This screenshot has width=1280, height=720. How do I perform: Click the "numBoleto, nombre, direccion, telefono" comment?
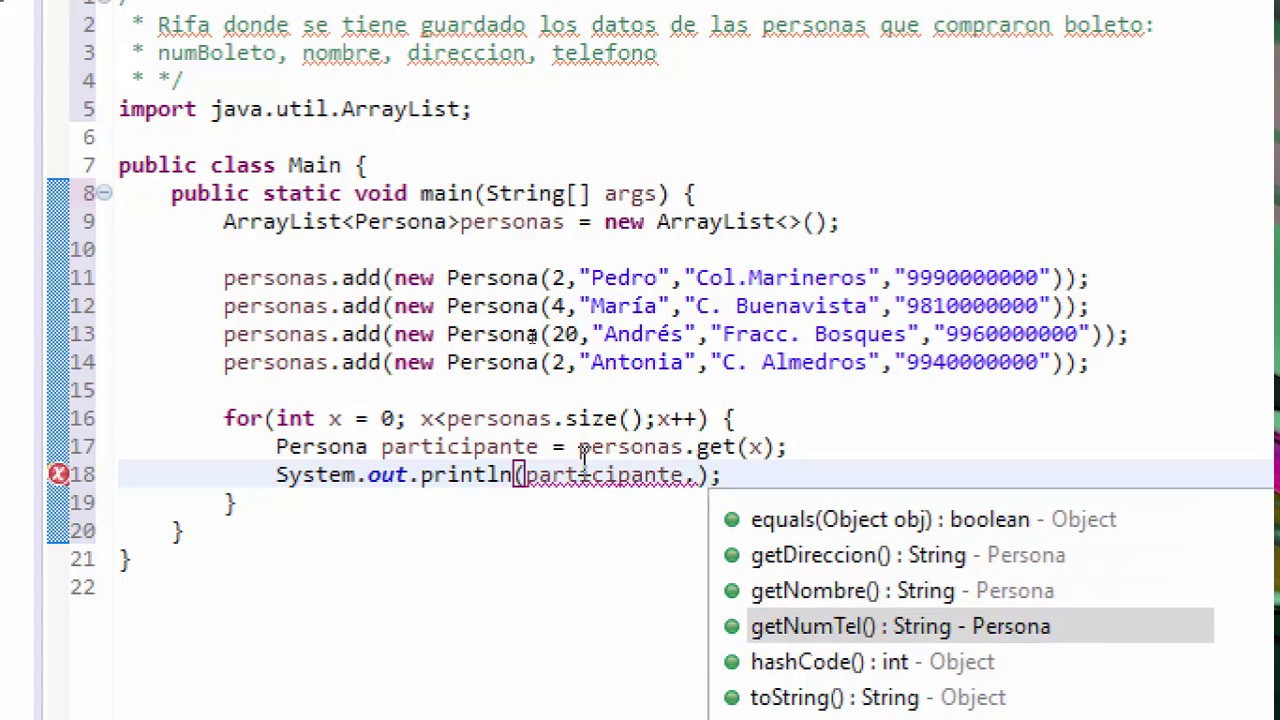coord(407,53)
